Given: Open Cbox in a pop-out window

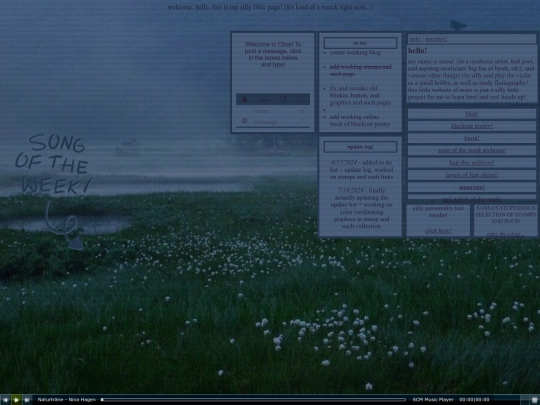Looking at the screenshot, I should pos(283,99).
